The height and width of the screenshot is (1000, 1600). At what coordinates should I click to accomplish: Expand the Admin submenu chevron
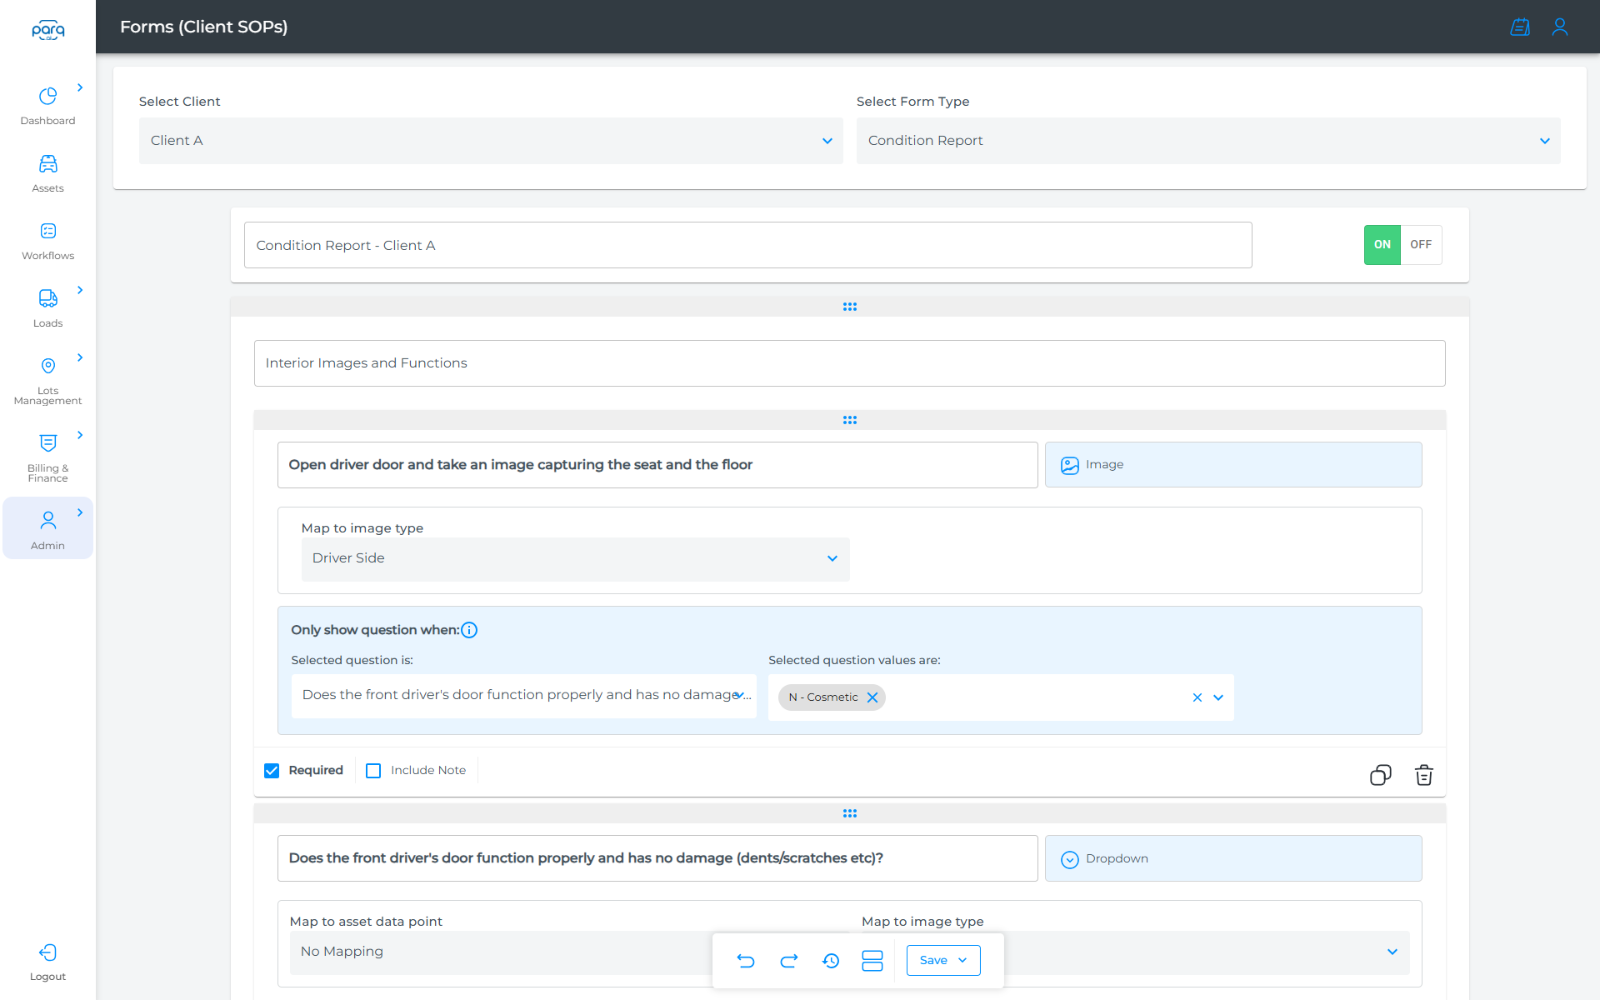point(80,513)
